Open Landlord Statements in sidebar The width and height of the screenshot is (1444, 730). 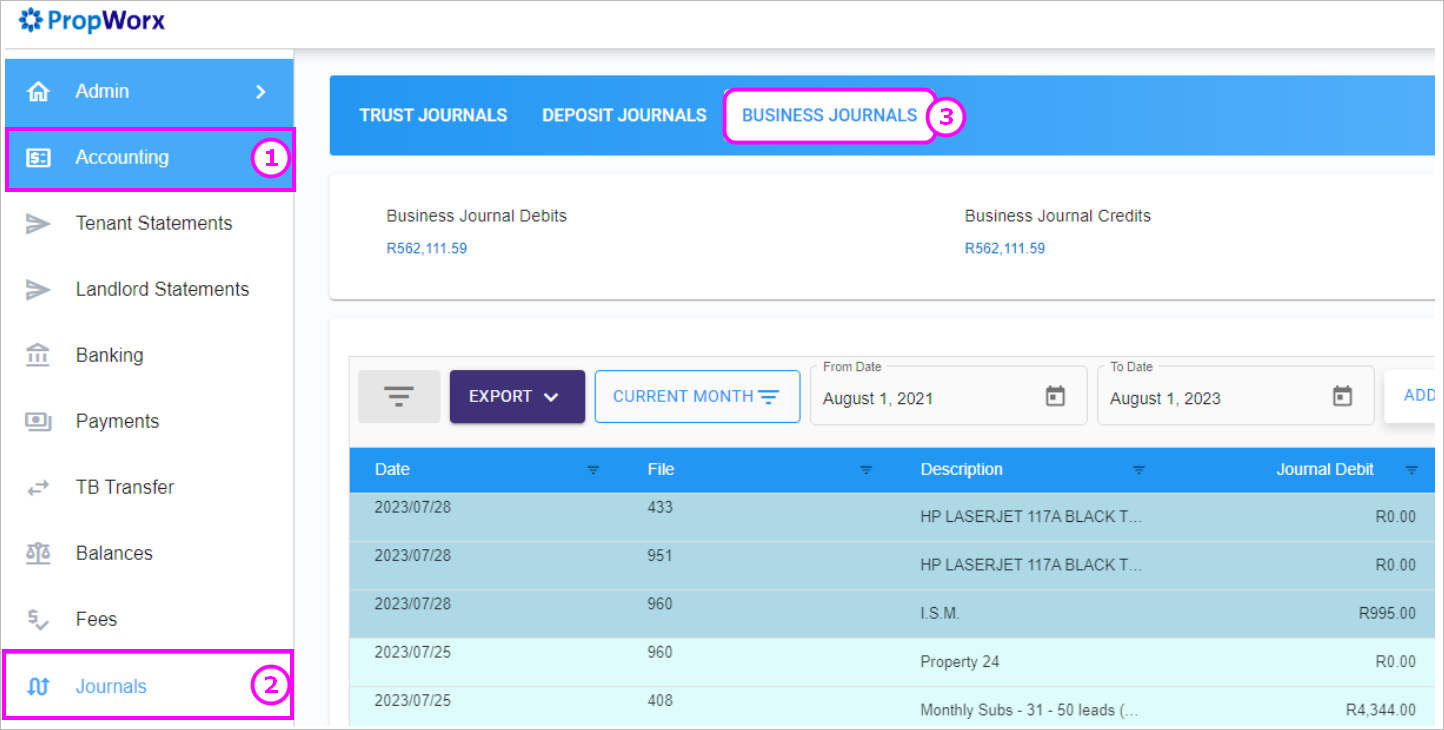(162, 290)
